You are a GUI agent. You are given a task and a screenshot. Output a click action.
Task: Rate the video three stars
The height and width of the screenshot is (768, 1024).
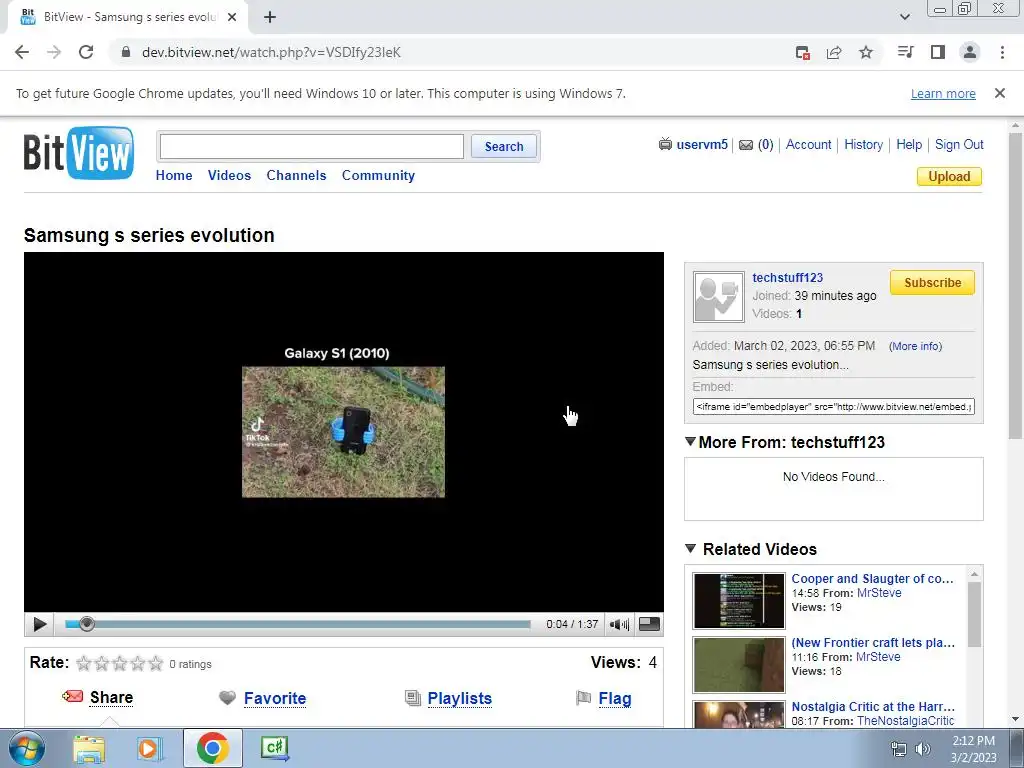point(120,664)
